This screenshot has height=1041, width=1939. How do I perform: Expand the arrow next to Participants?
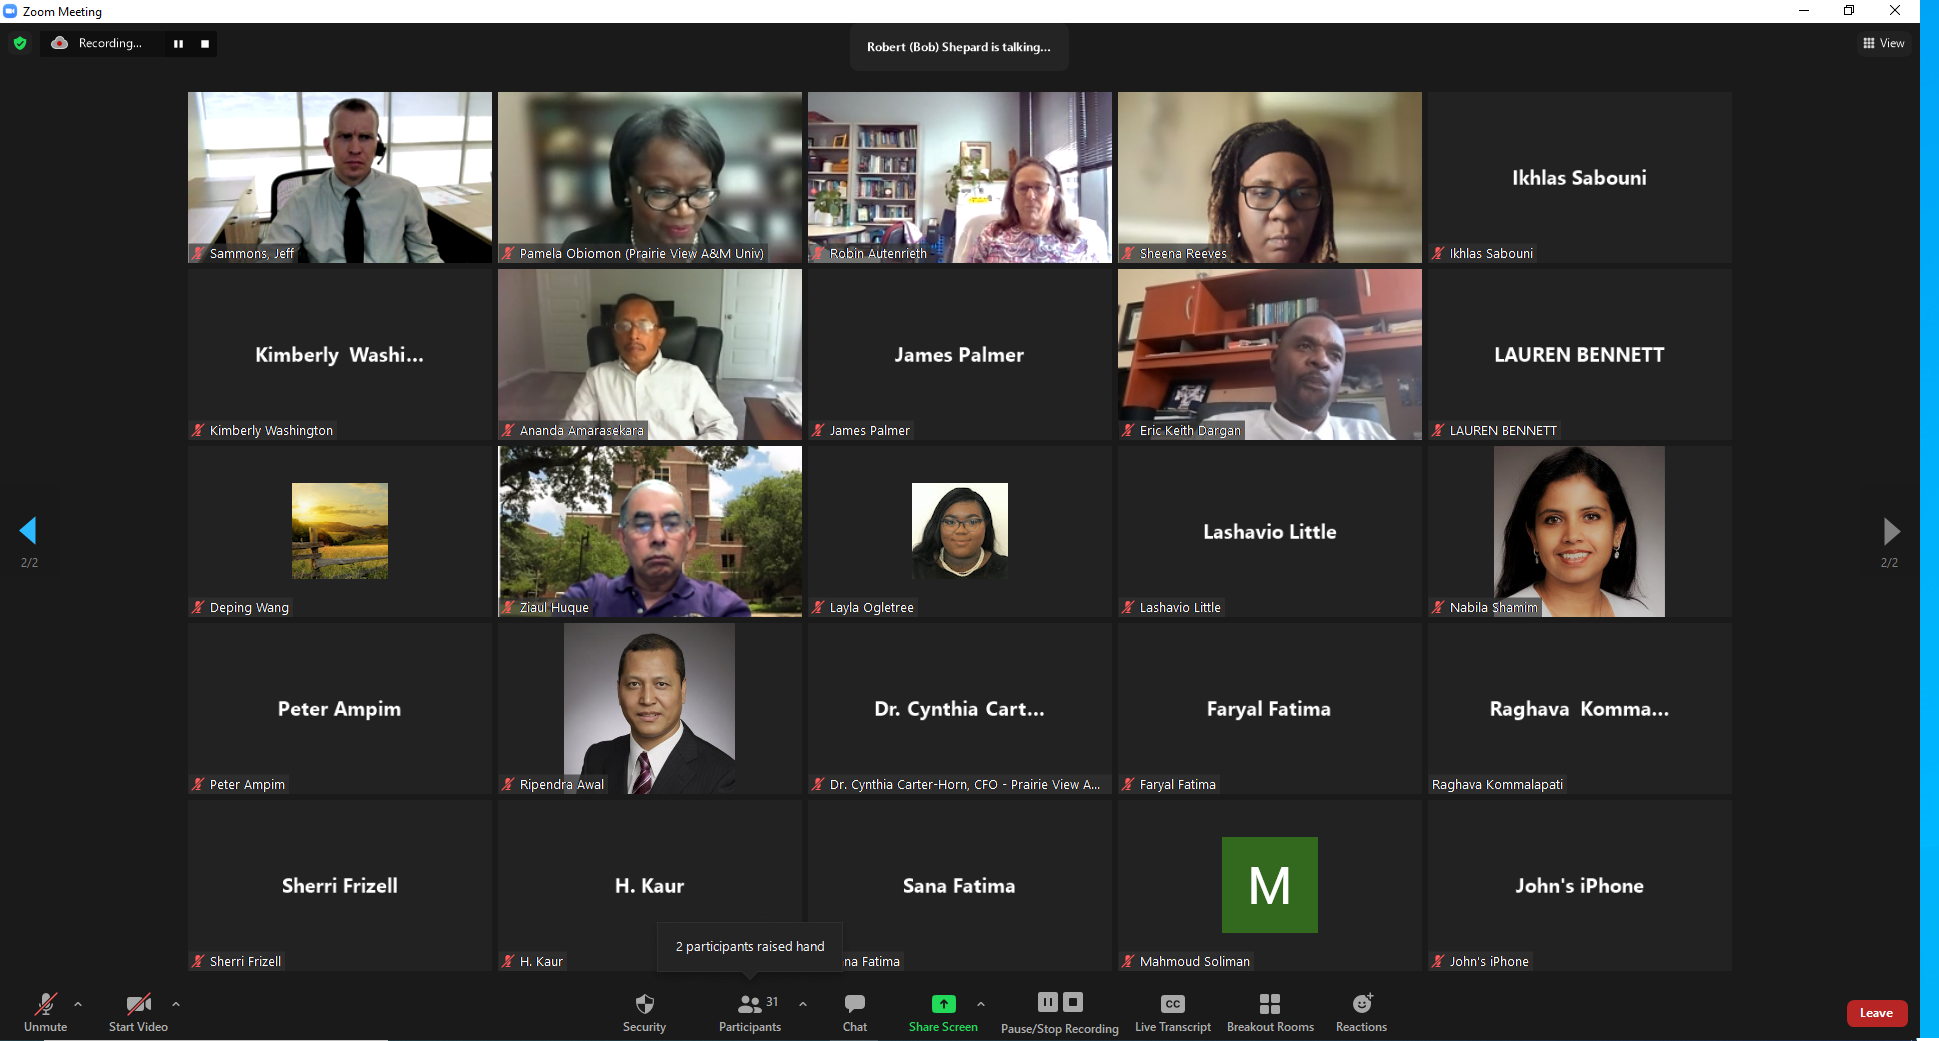coord(803,1004)
